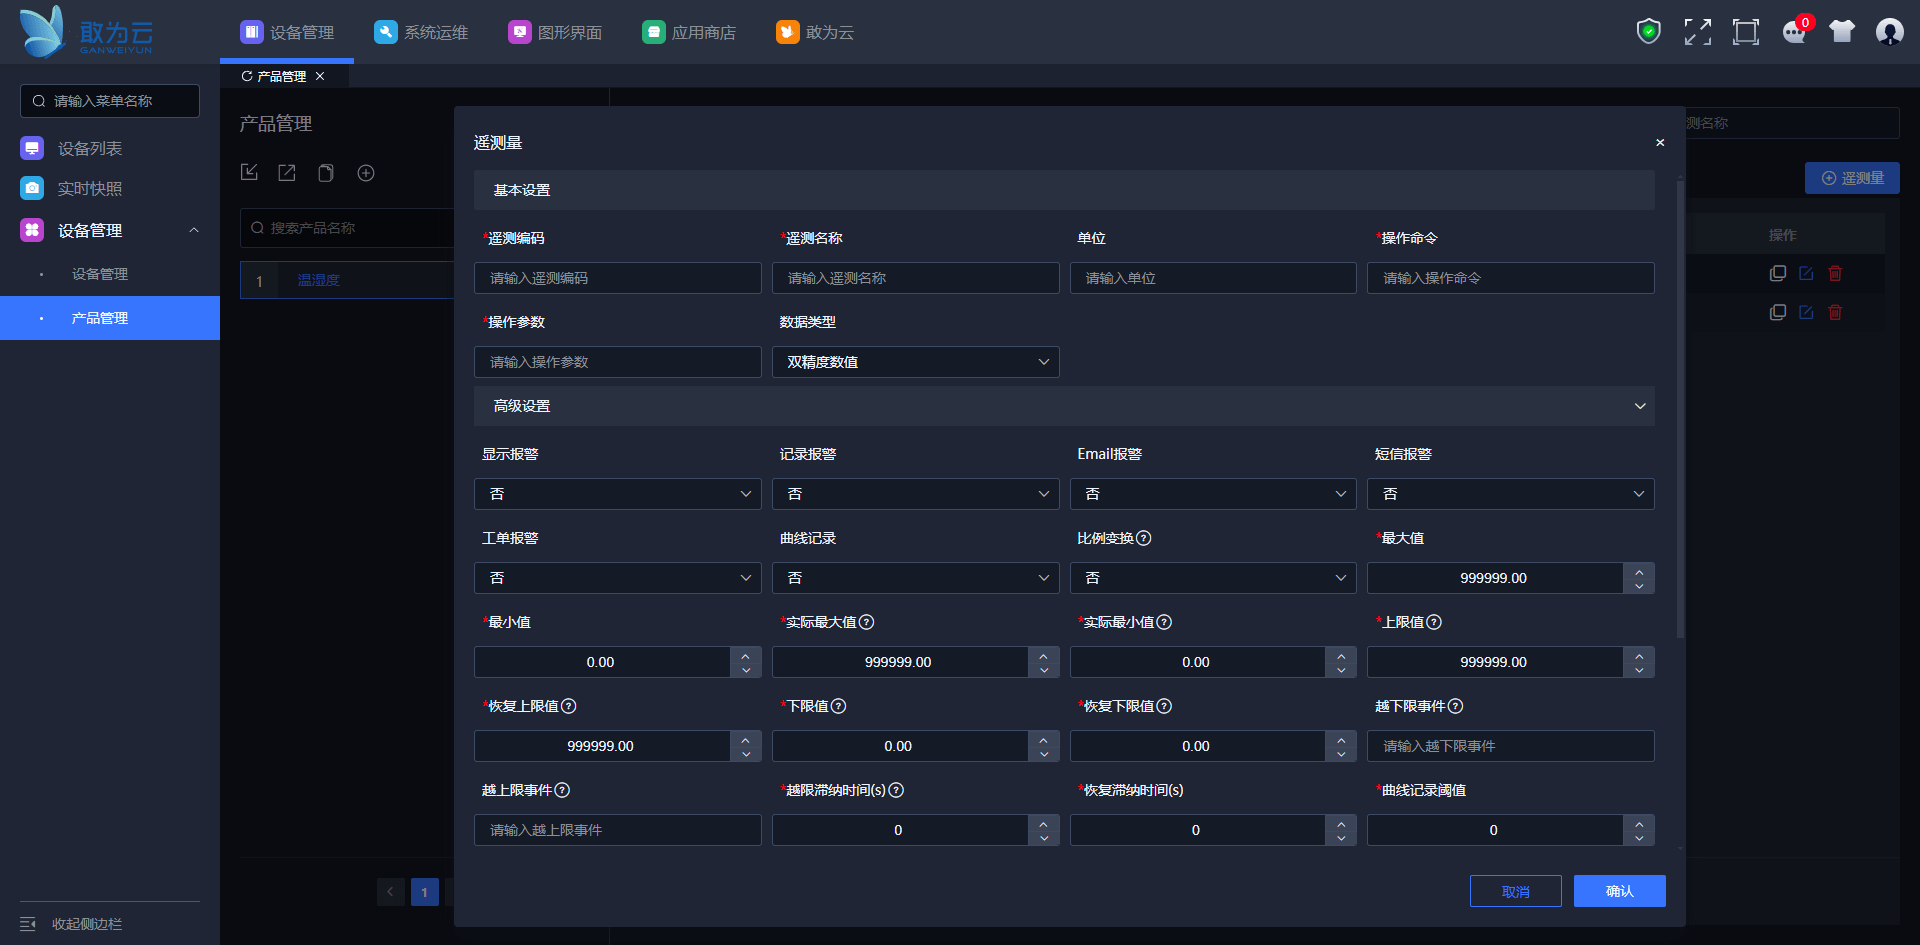Image resolution: width=1920 pixels, height=945 pixels.
Task: Click the 遥测编码 input field
Action: pos(617,278)
